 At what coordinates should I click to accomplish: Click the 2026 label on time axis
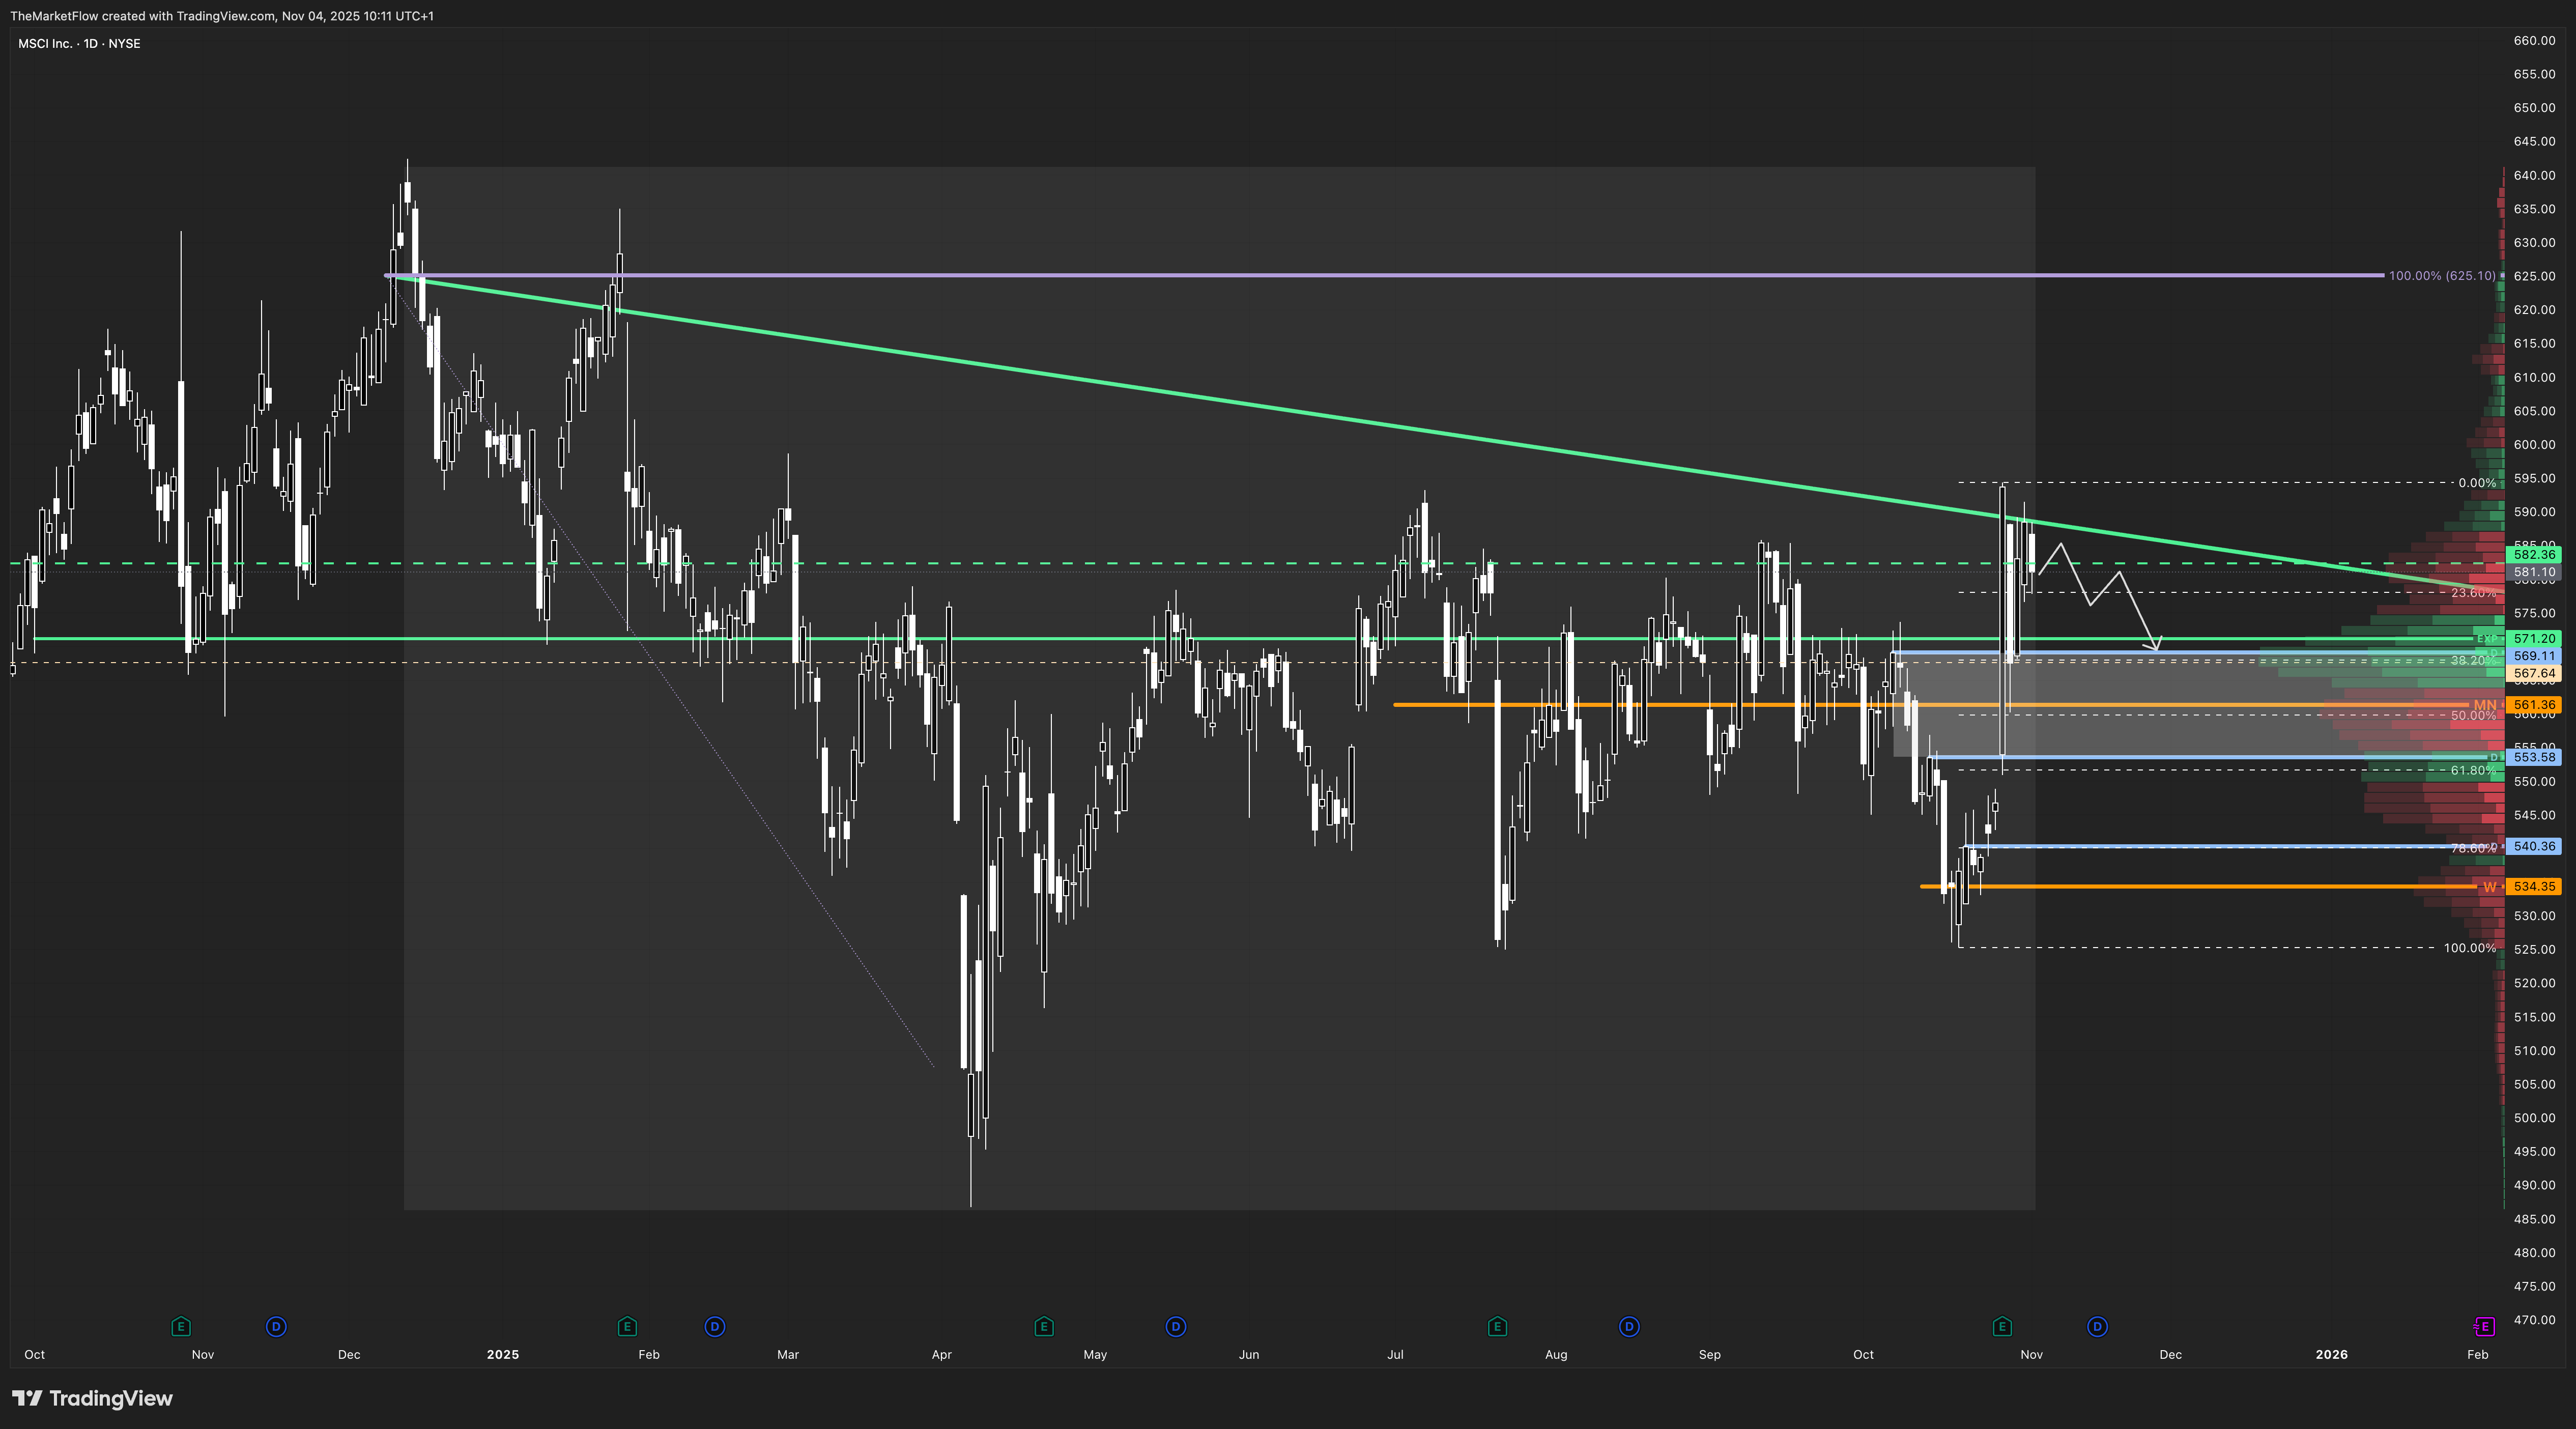[2331, 1354]
